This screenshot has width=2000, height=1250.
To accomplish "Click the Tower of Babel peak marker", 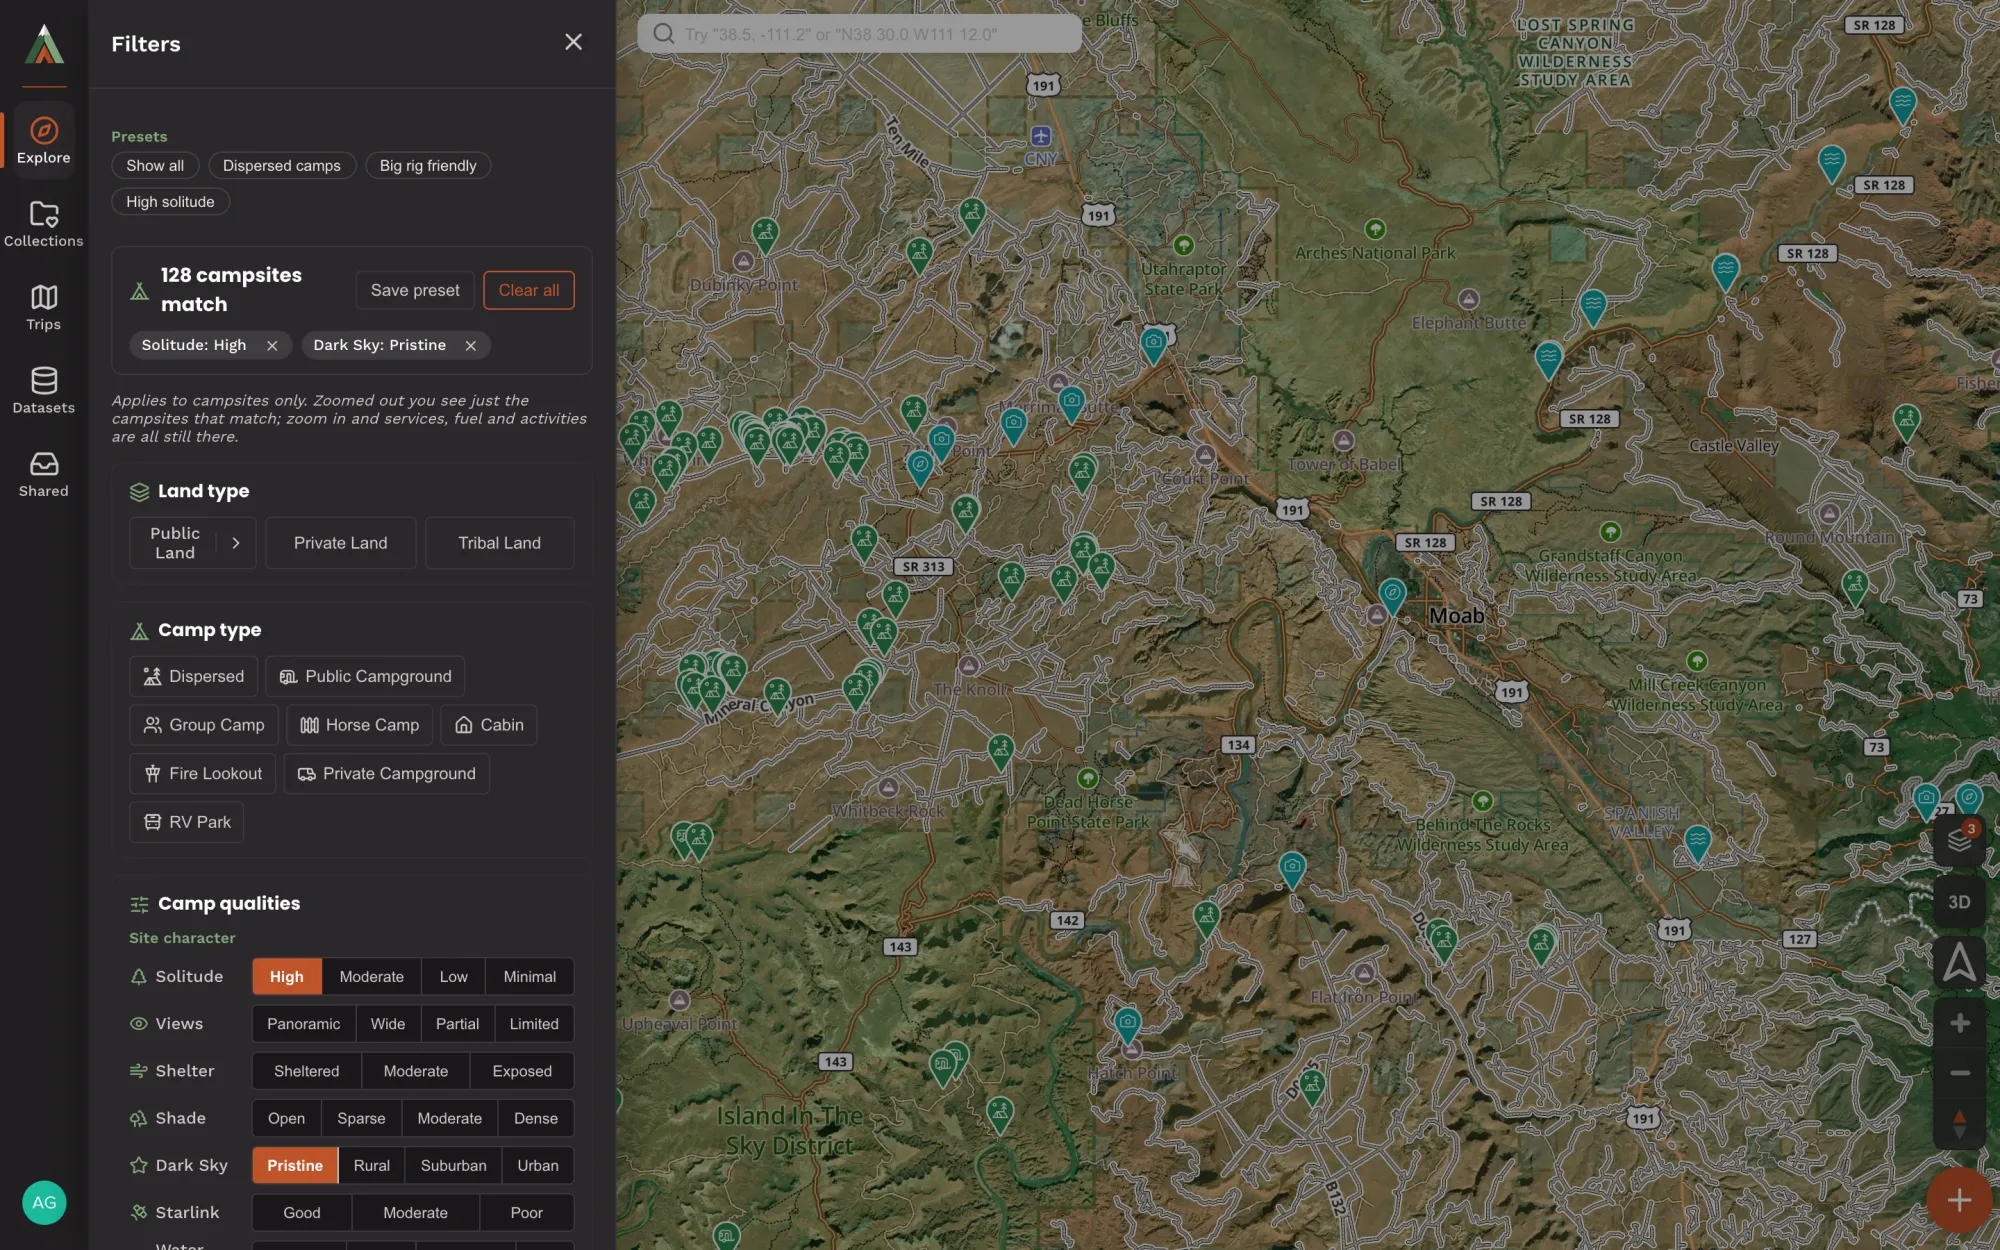I will (1344, 441).
